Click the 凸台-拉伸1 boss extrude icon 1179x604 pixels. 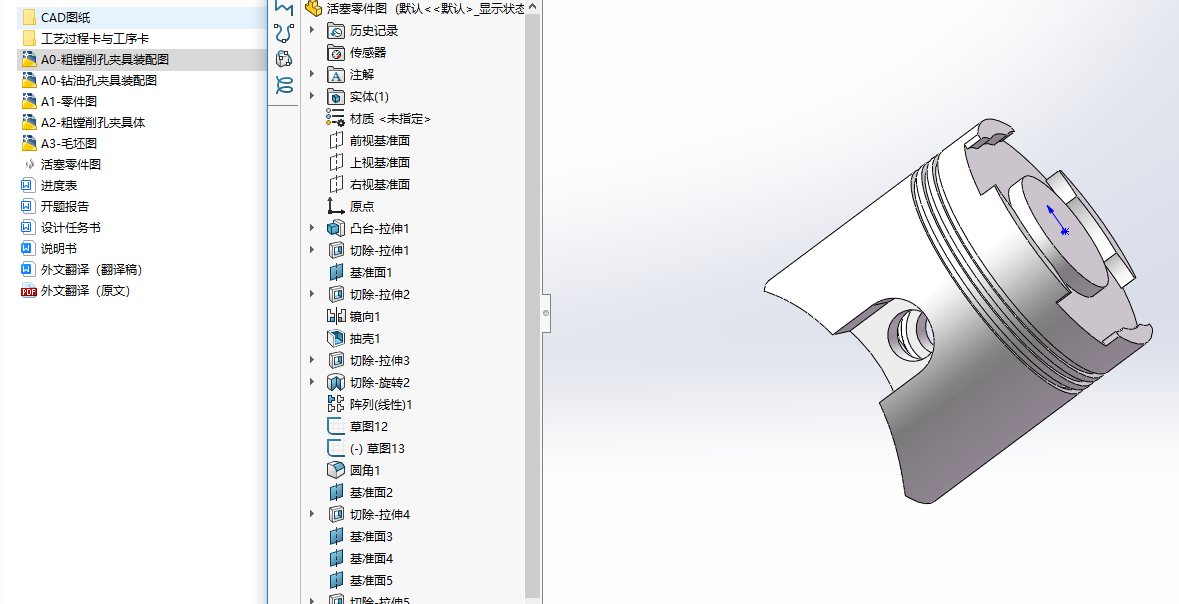(335, 228)
